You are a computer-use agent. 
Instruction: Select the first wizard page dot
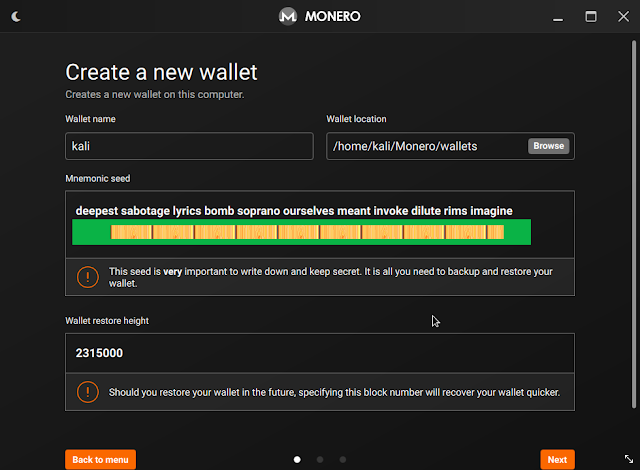tap(297, 460)
